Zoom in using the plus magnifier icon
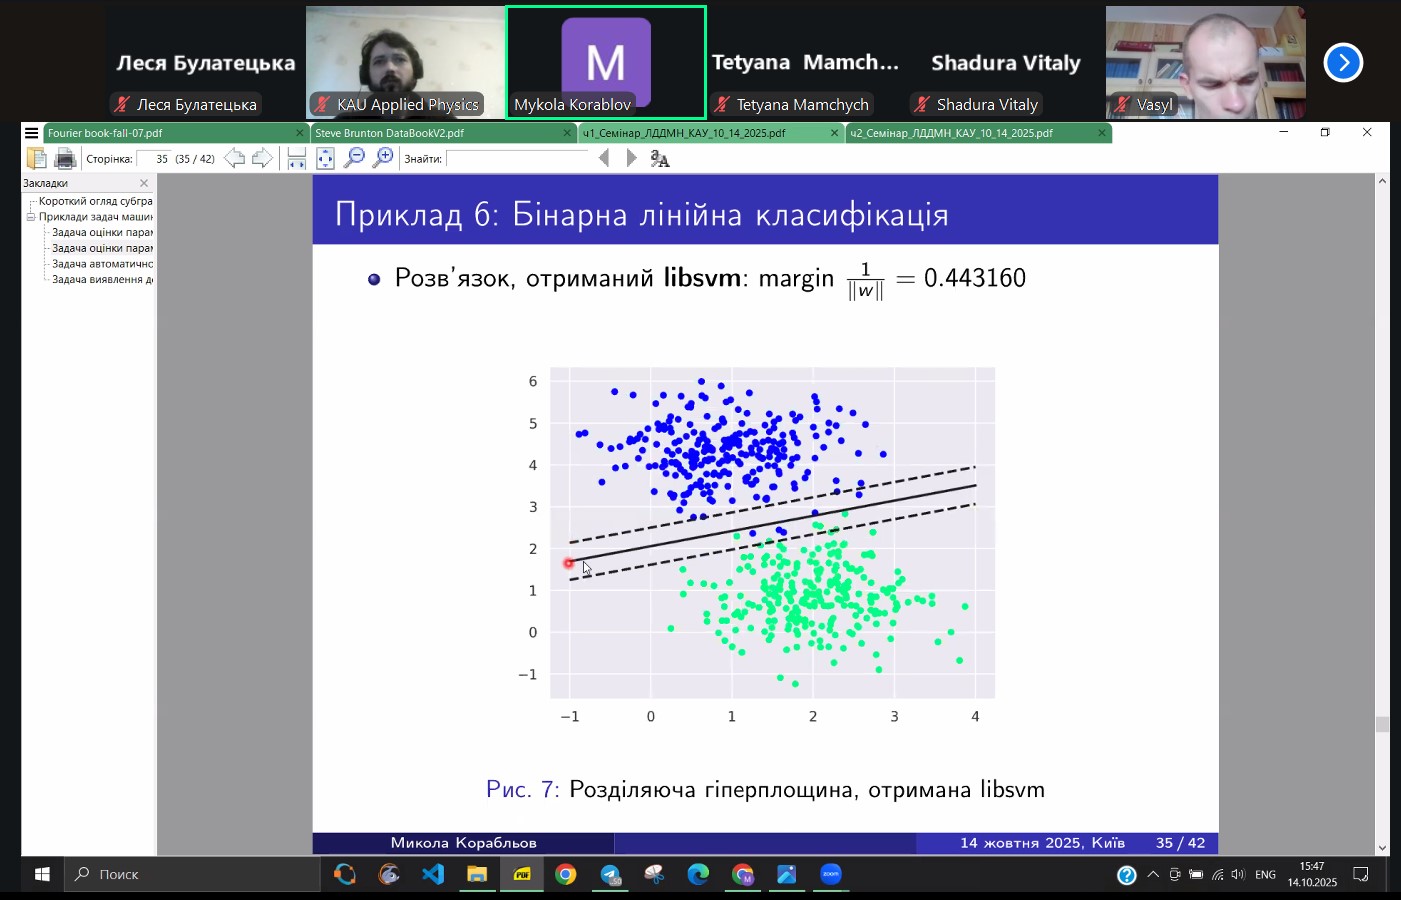 383,158
